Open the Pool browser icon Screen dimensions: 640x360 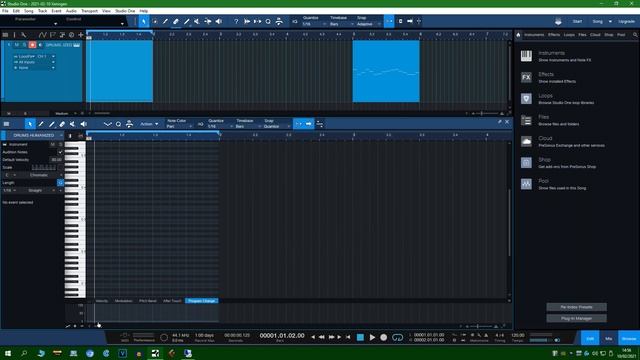click(x=526, y=184)
